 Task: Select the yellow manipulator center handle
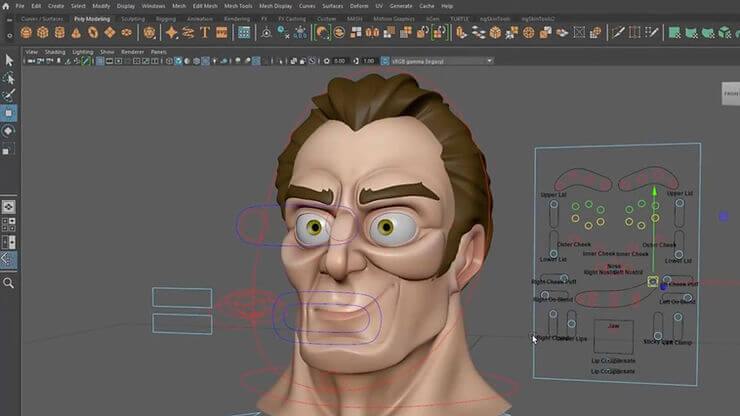[x=653, y=282]
